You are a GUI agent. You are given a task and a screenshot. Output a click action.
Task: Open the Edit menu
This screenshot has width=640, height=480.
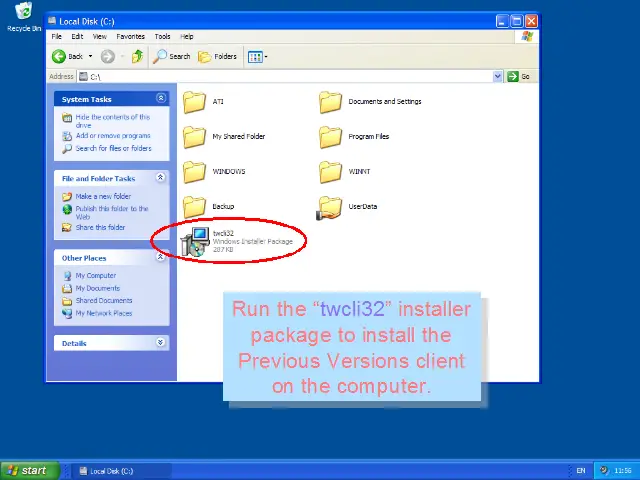(x=77, y=37)
